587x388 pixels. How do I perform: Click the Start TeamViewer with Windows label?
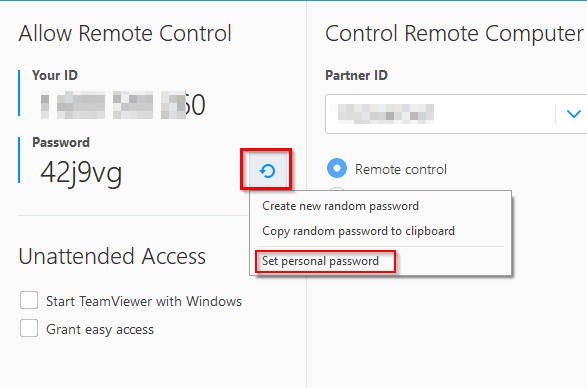coord(144,301)
